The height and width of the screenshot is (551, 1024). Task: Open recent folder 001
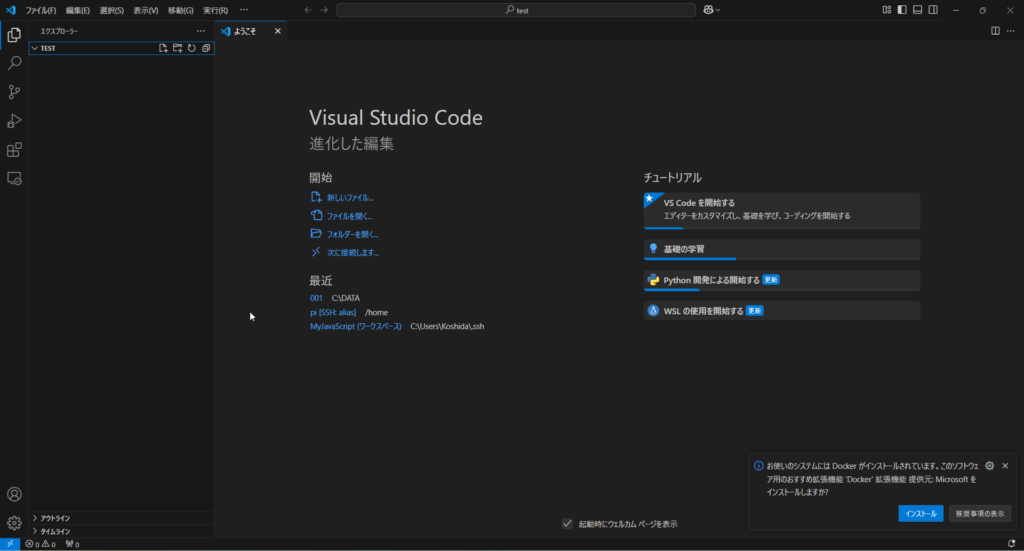coord(316,298)
